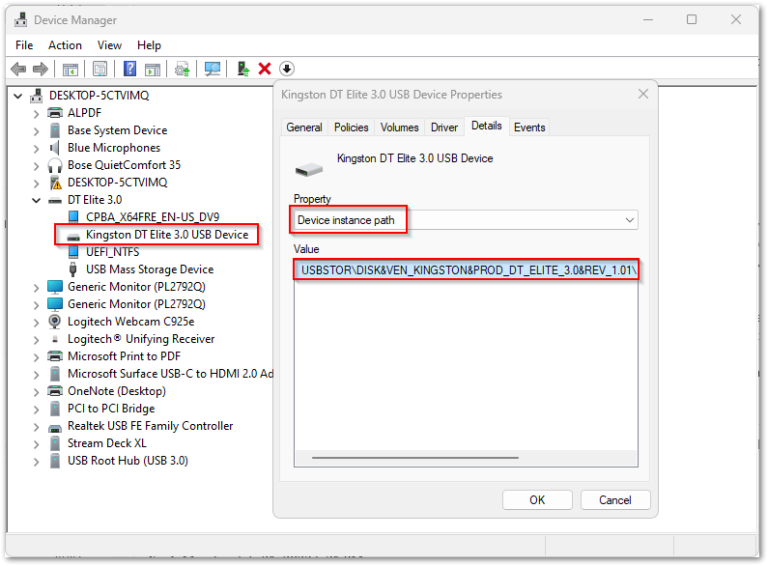Click the Bose QuietComfort 35 headphones icon

(55, 165)
